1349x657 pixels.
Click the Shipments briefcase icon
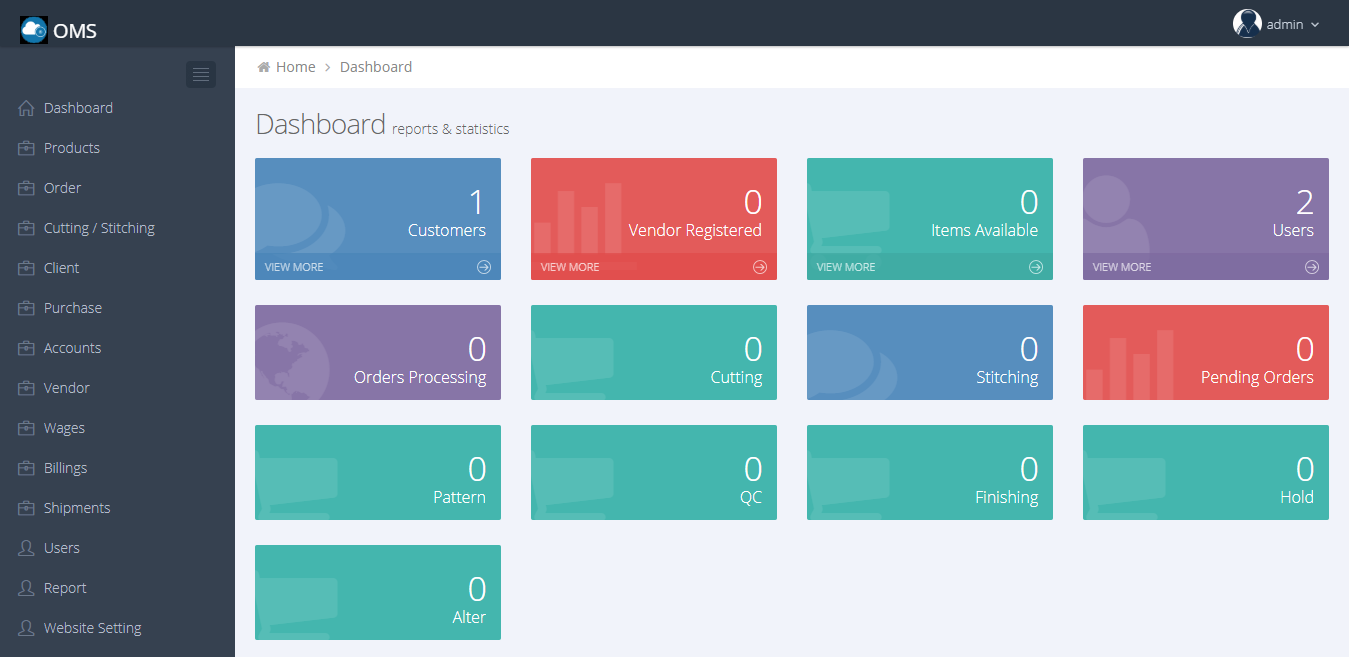pos(26,508)
